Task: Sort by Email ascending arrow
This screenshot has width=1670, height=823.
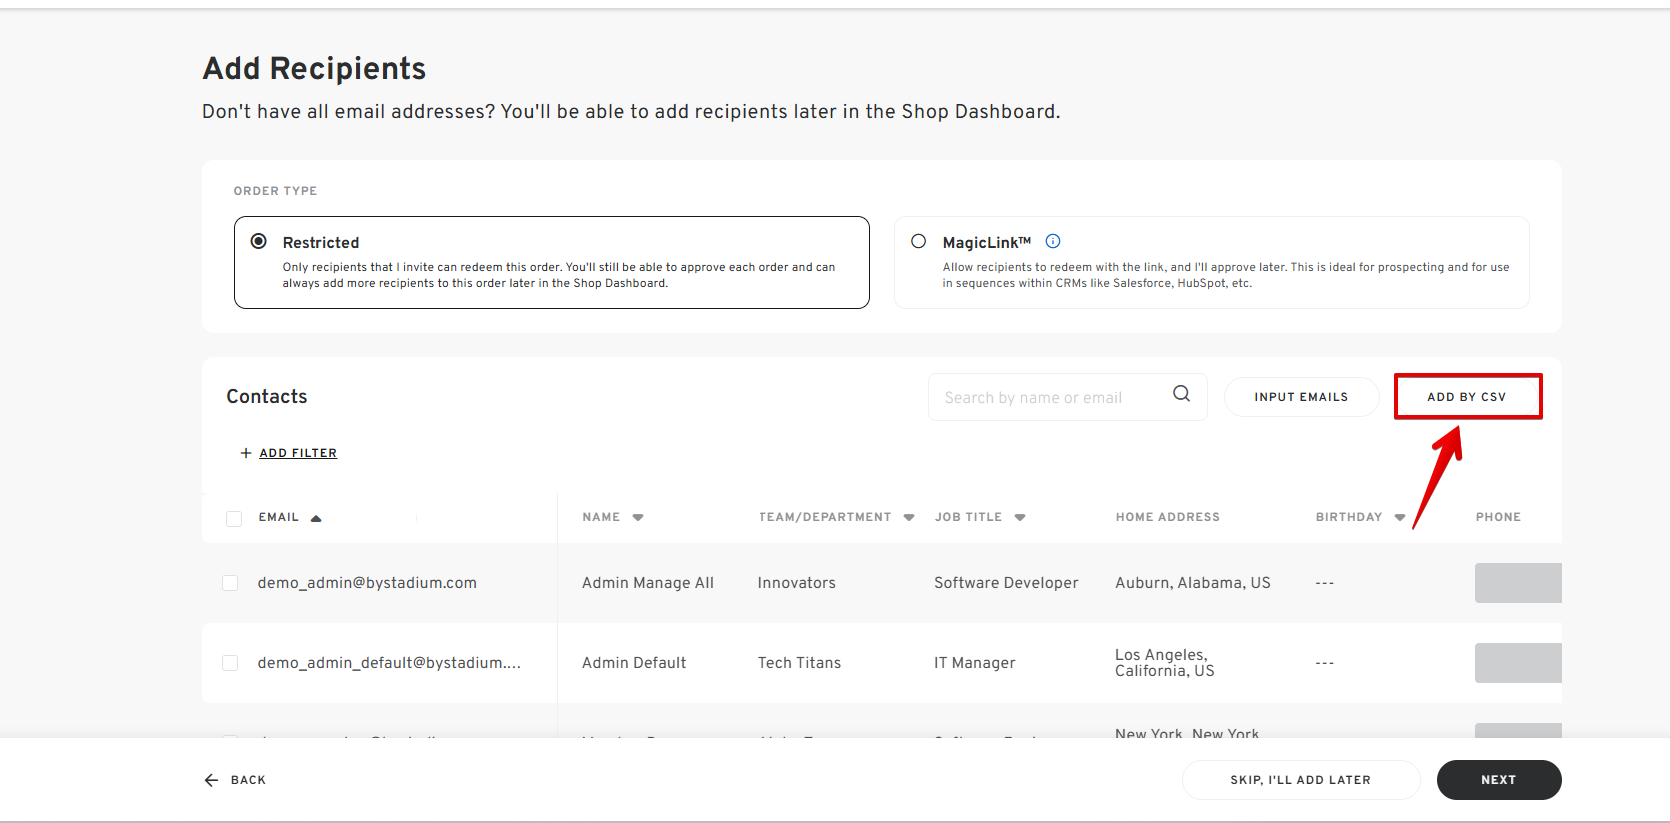Action: pos(316,518)
